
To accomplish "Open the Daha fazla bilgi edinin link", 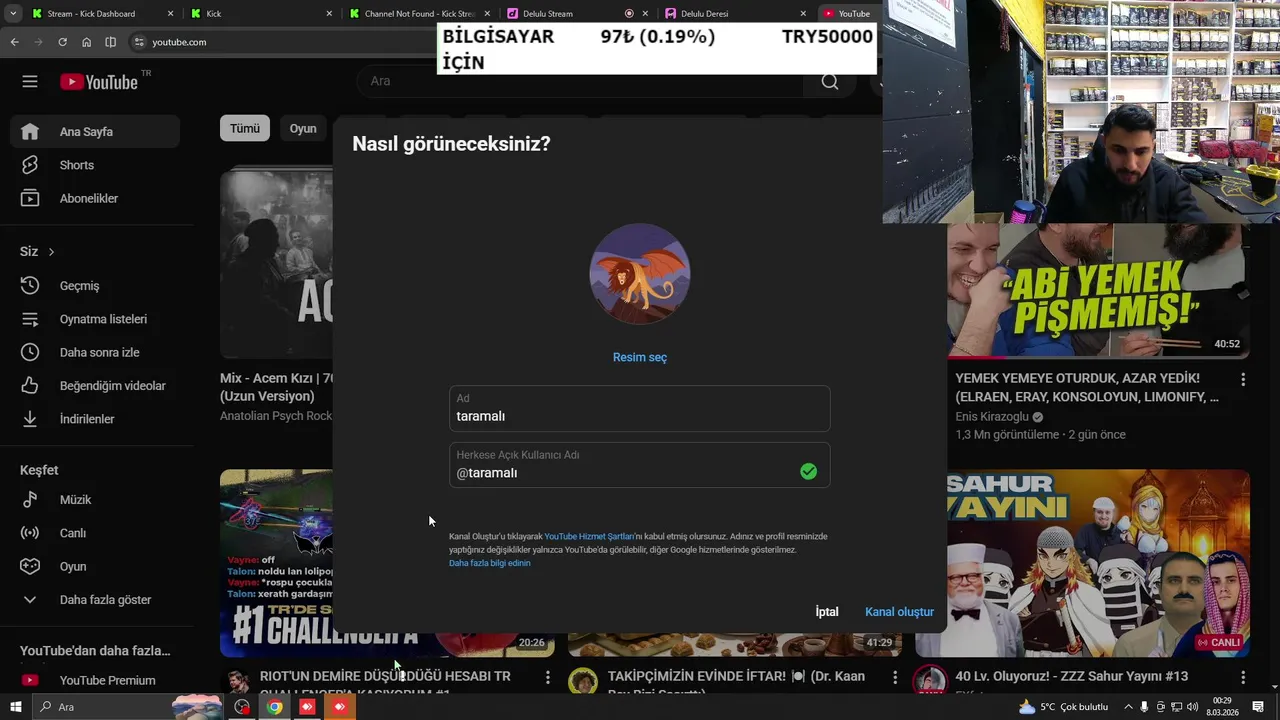I will point(490,563).
